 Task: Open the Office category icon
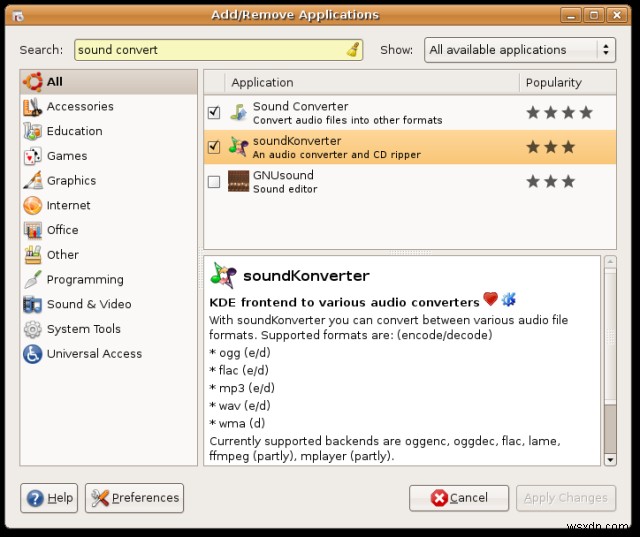(33, 230)
